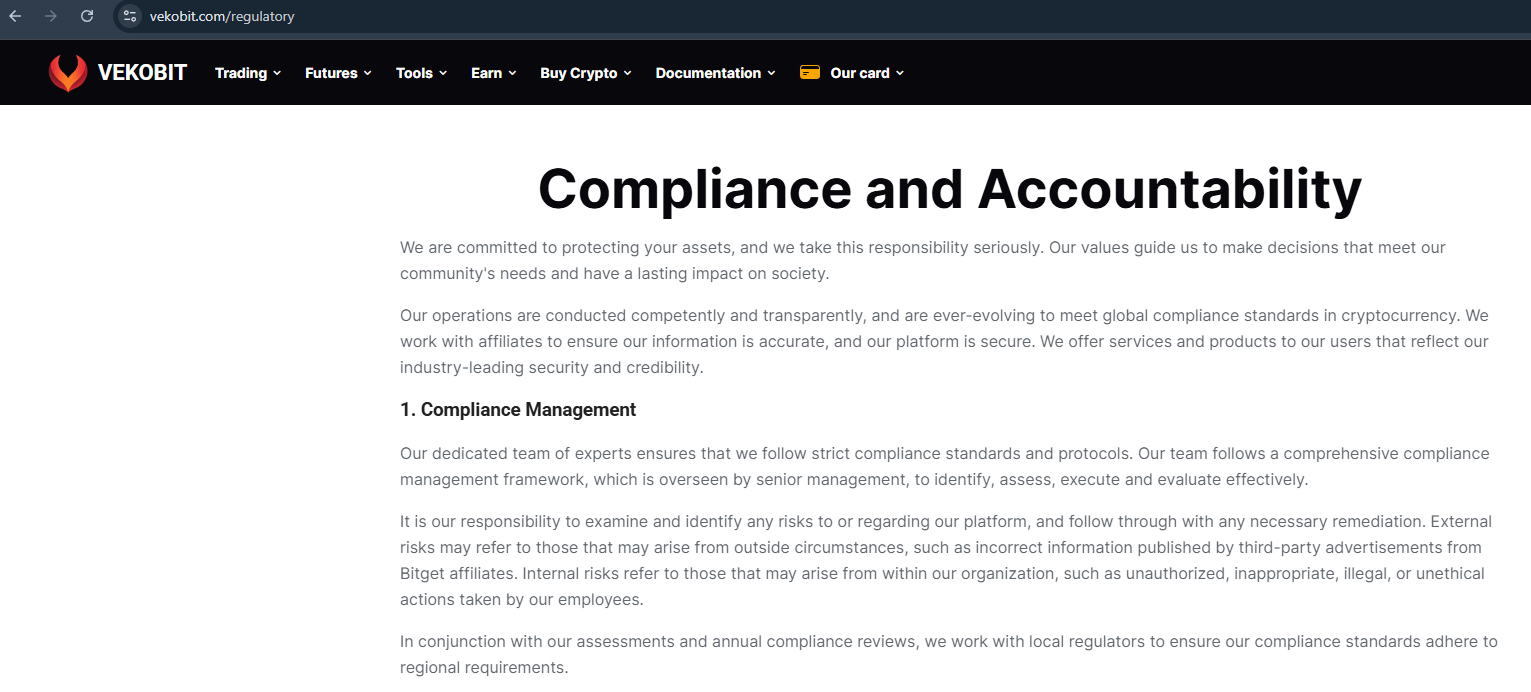
Task: Click the Compliance and Accountability heading
Action: point(949,188)
